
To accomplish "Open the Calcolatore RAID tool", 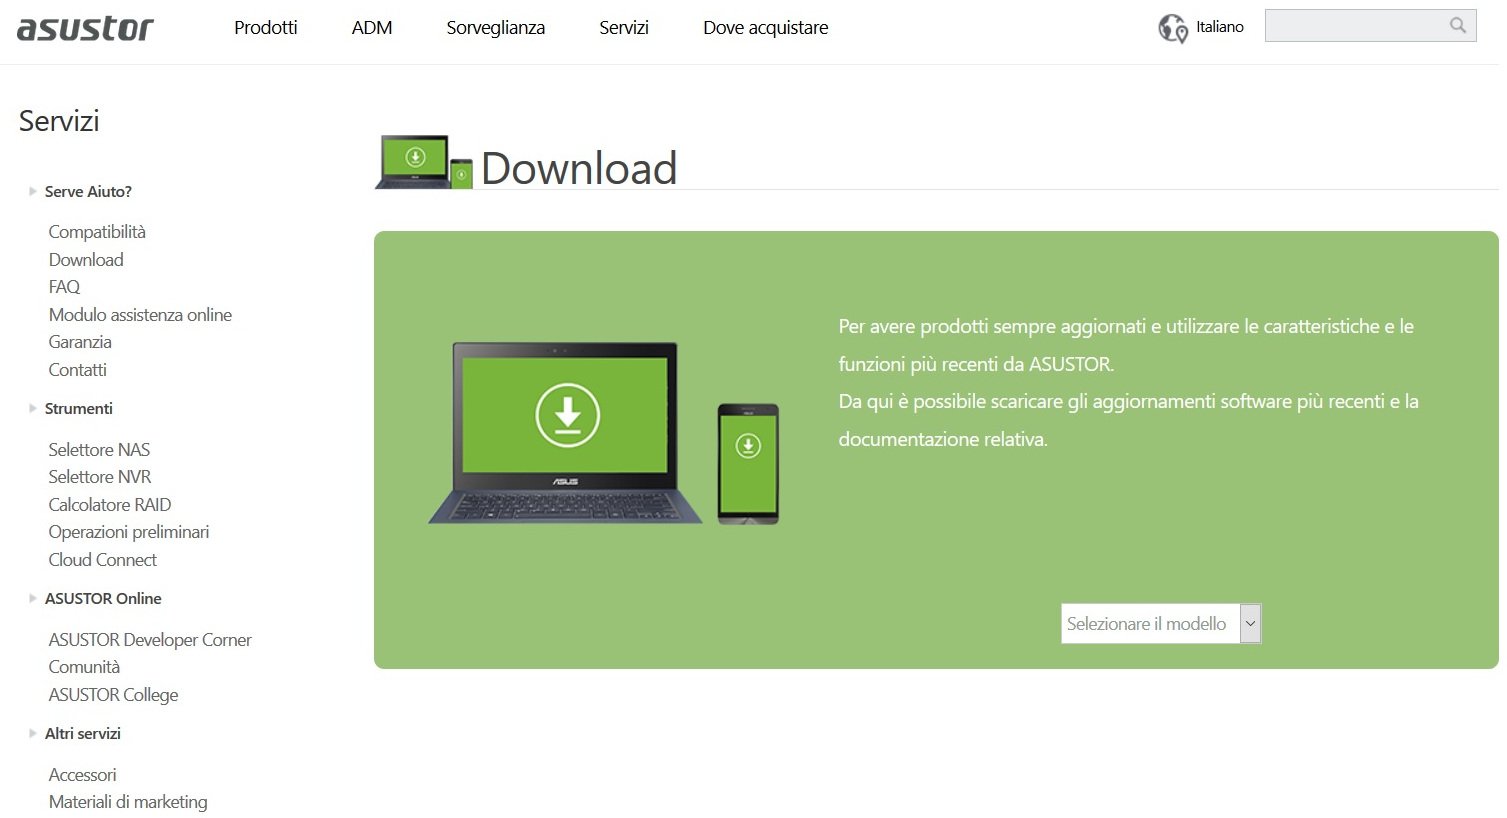I will pos(110,505).
